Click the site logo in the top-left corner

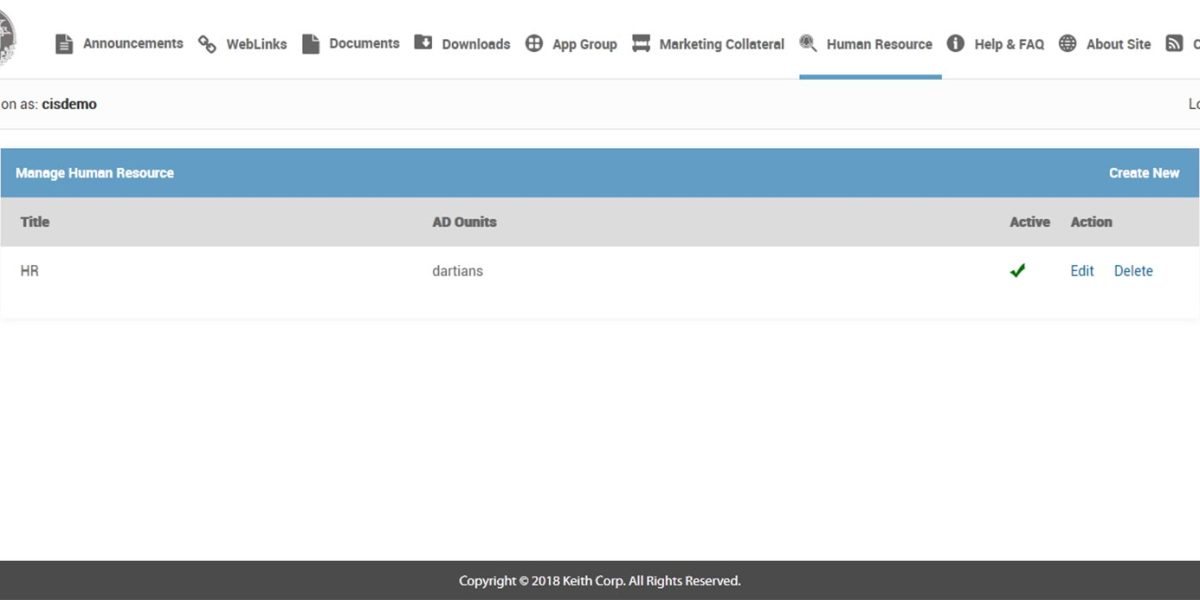(x=8, y=30)
